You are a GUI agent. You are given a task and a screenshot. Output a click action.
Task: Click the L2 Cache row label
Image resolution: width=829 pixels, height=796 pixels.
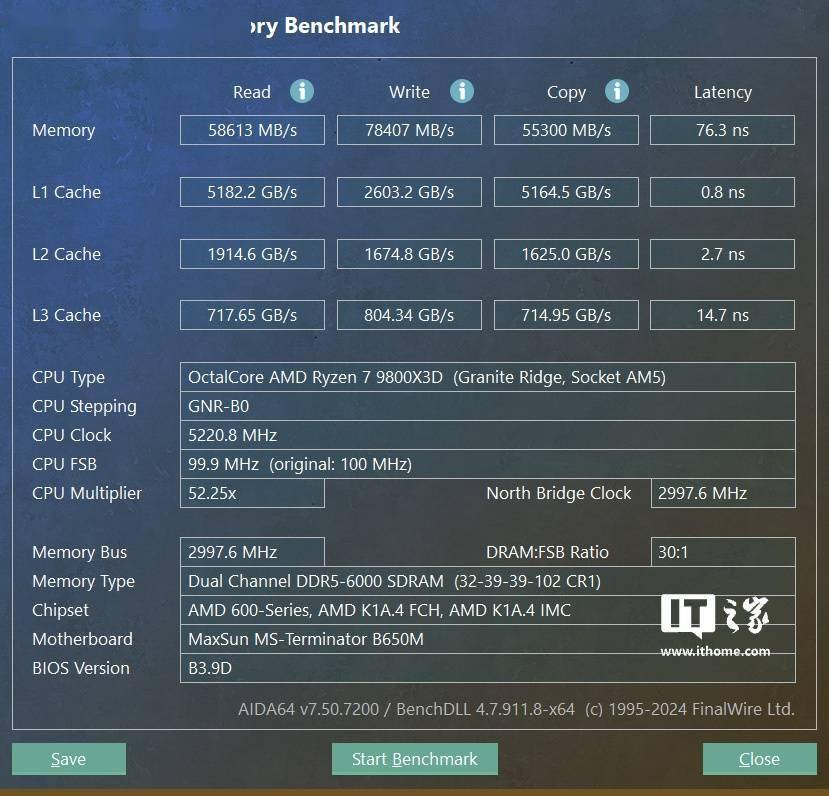point(67,254)
